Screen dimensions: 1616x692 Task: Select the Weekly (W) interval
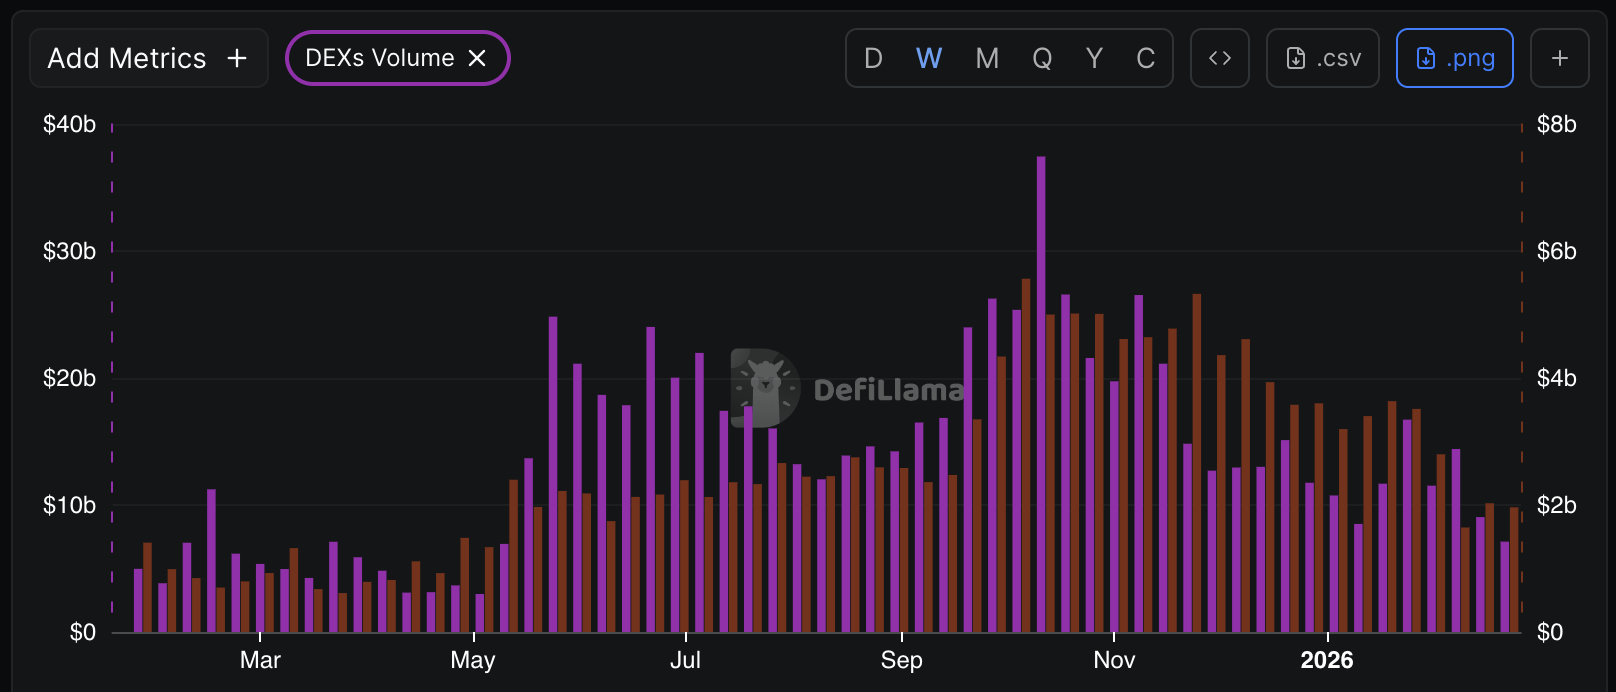929,58
